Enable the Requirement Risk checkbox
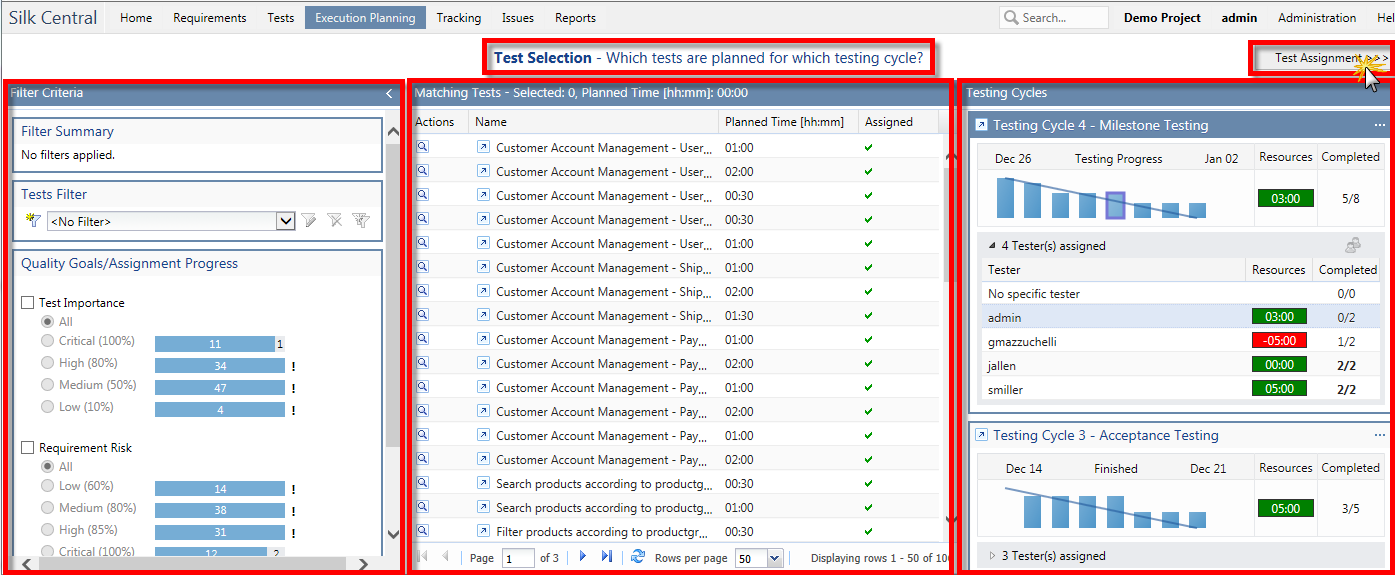 [x=28, y=448]
